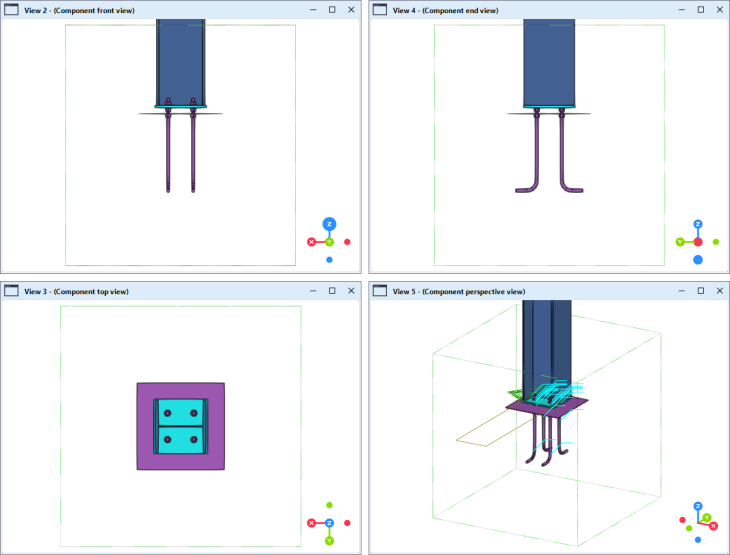Select the left hooked anchor rod in View 4
The image size is (730, 555).
click(x=536, y=149)
